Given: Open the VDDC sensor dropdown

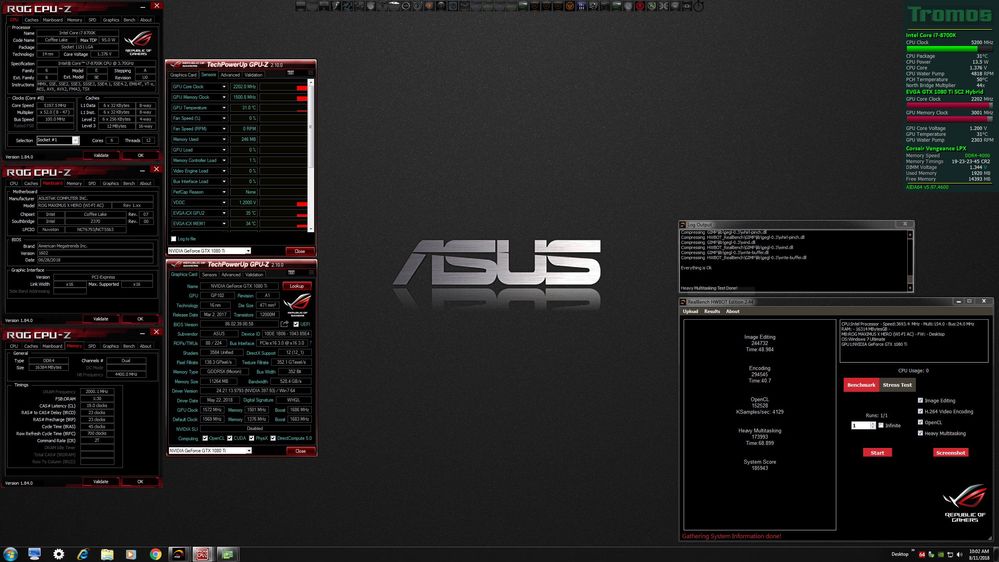Looking at the screenshot, I should pos(224,203).
